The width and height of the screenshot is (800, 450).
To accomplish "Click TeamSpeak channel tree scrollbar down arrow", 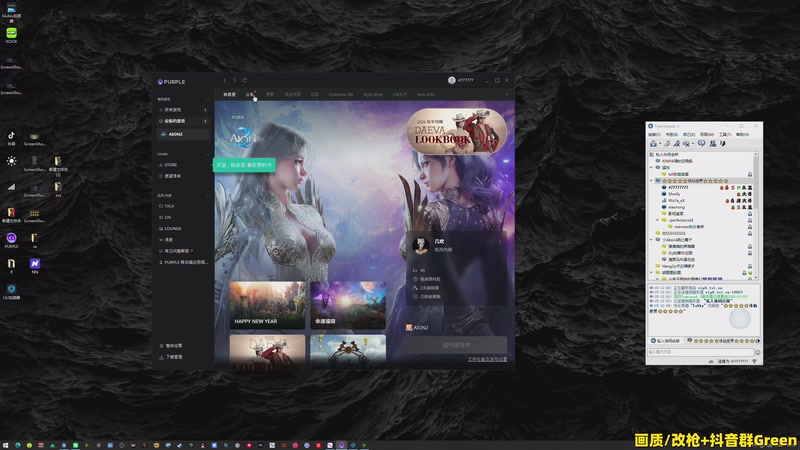I will 756,278.
